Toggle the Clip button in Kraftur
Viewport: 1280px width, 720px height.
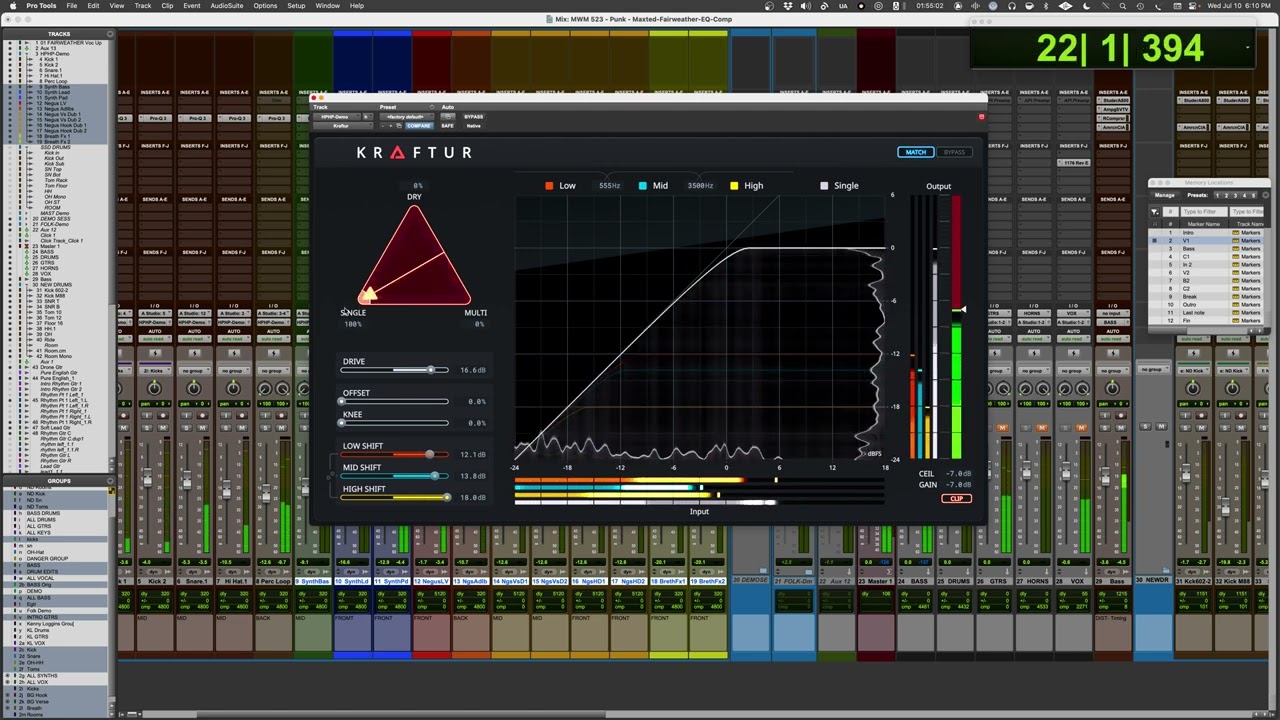click(x=957, y=498)
